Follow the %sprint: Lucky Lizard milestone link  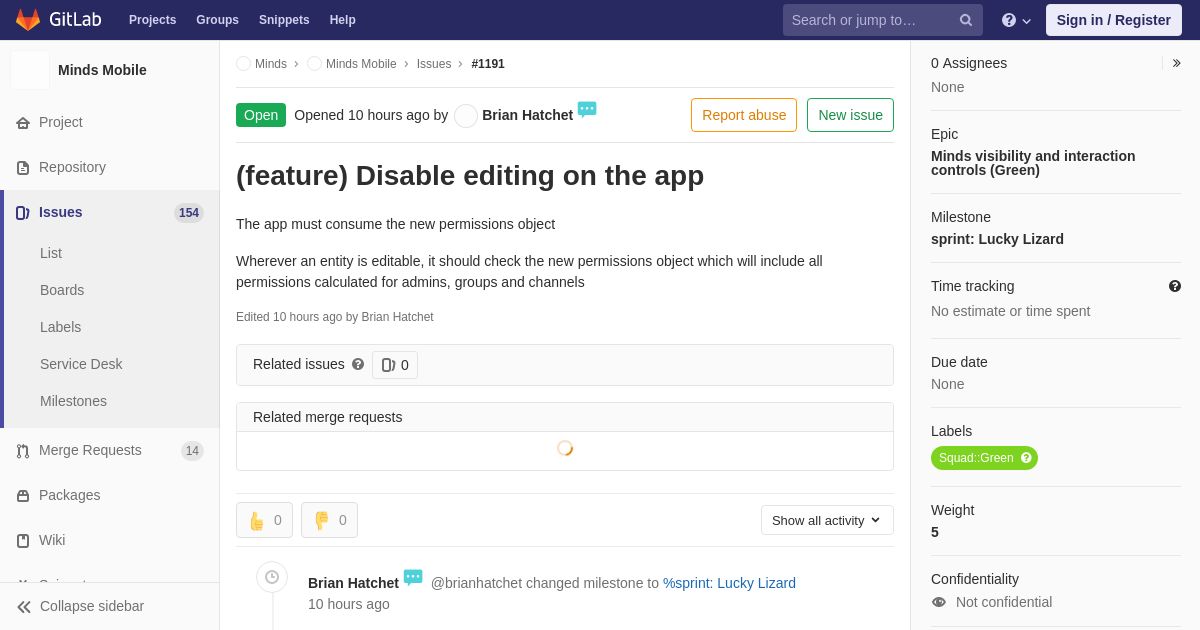click(729, 583)
